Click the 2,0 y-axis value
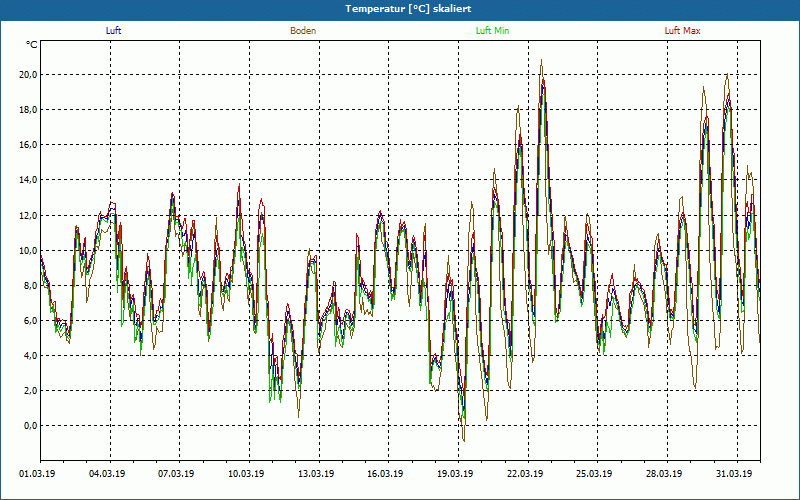 (x=30, y=391)
